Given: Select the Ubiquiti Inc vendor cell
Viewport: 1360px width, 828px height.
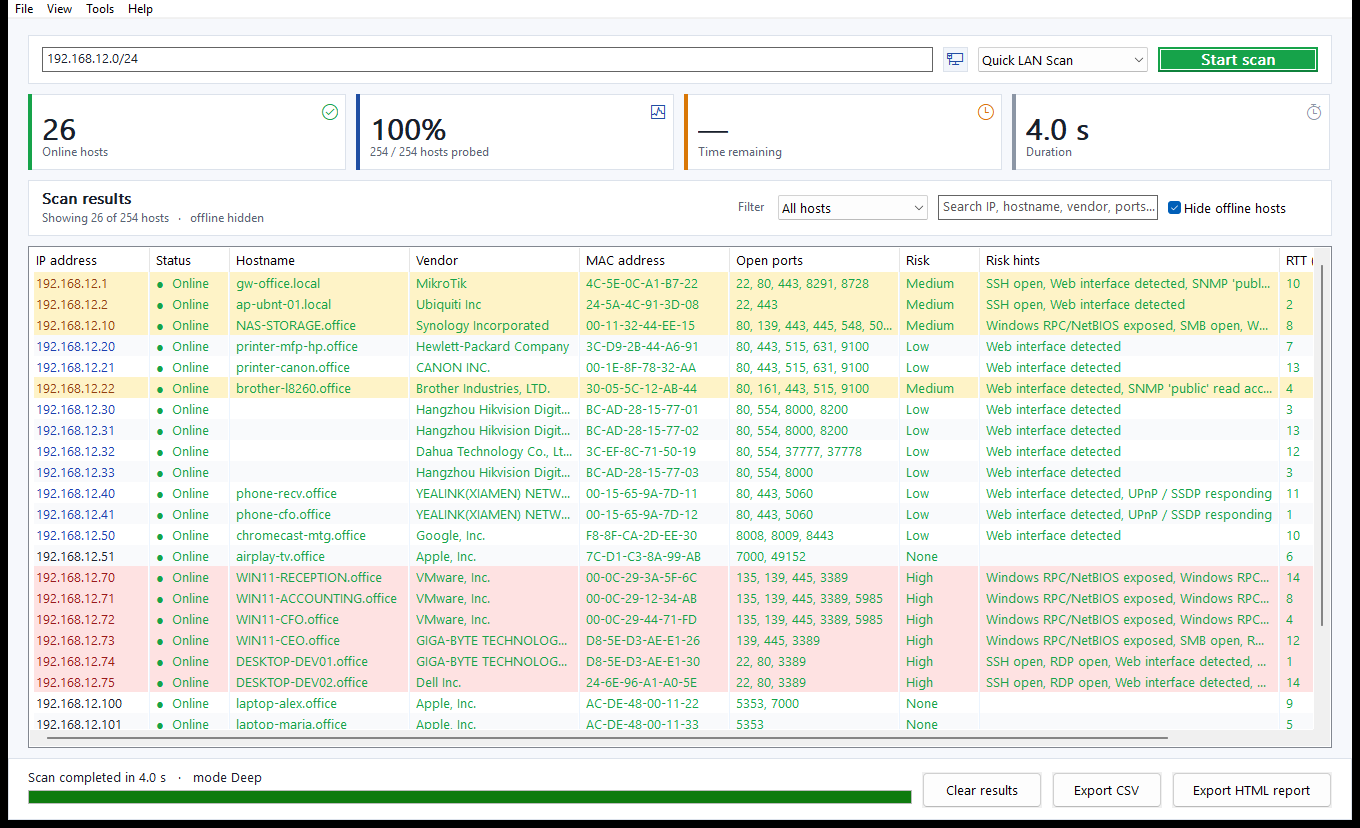Looking at the screenshot, I should click(494, 304).
